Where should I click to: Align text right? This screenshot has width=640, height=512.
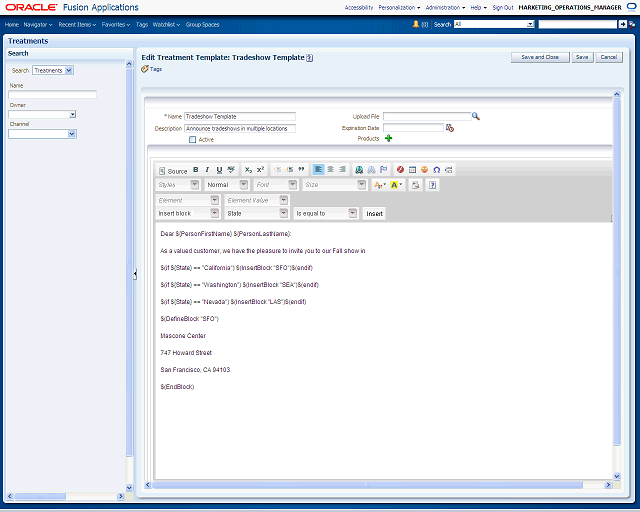coord(343,169)
